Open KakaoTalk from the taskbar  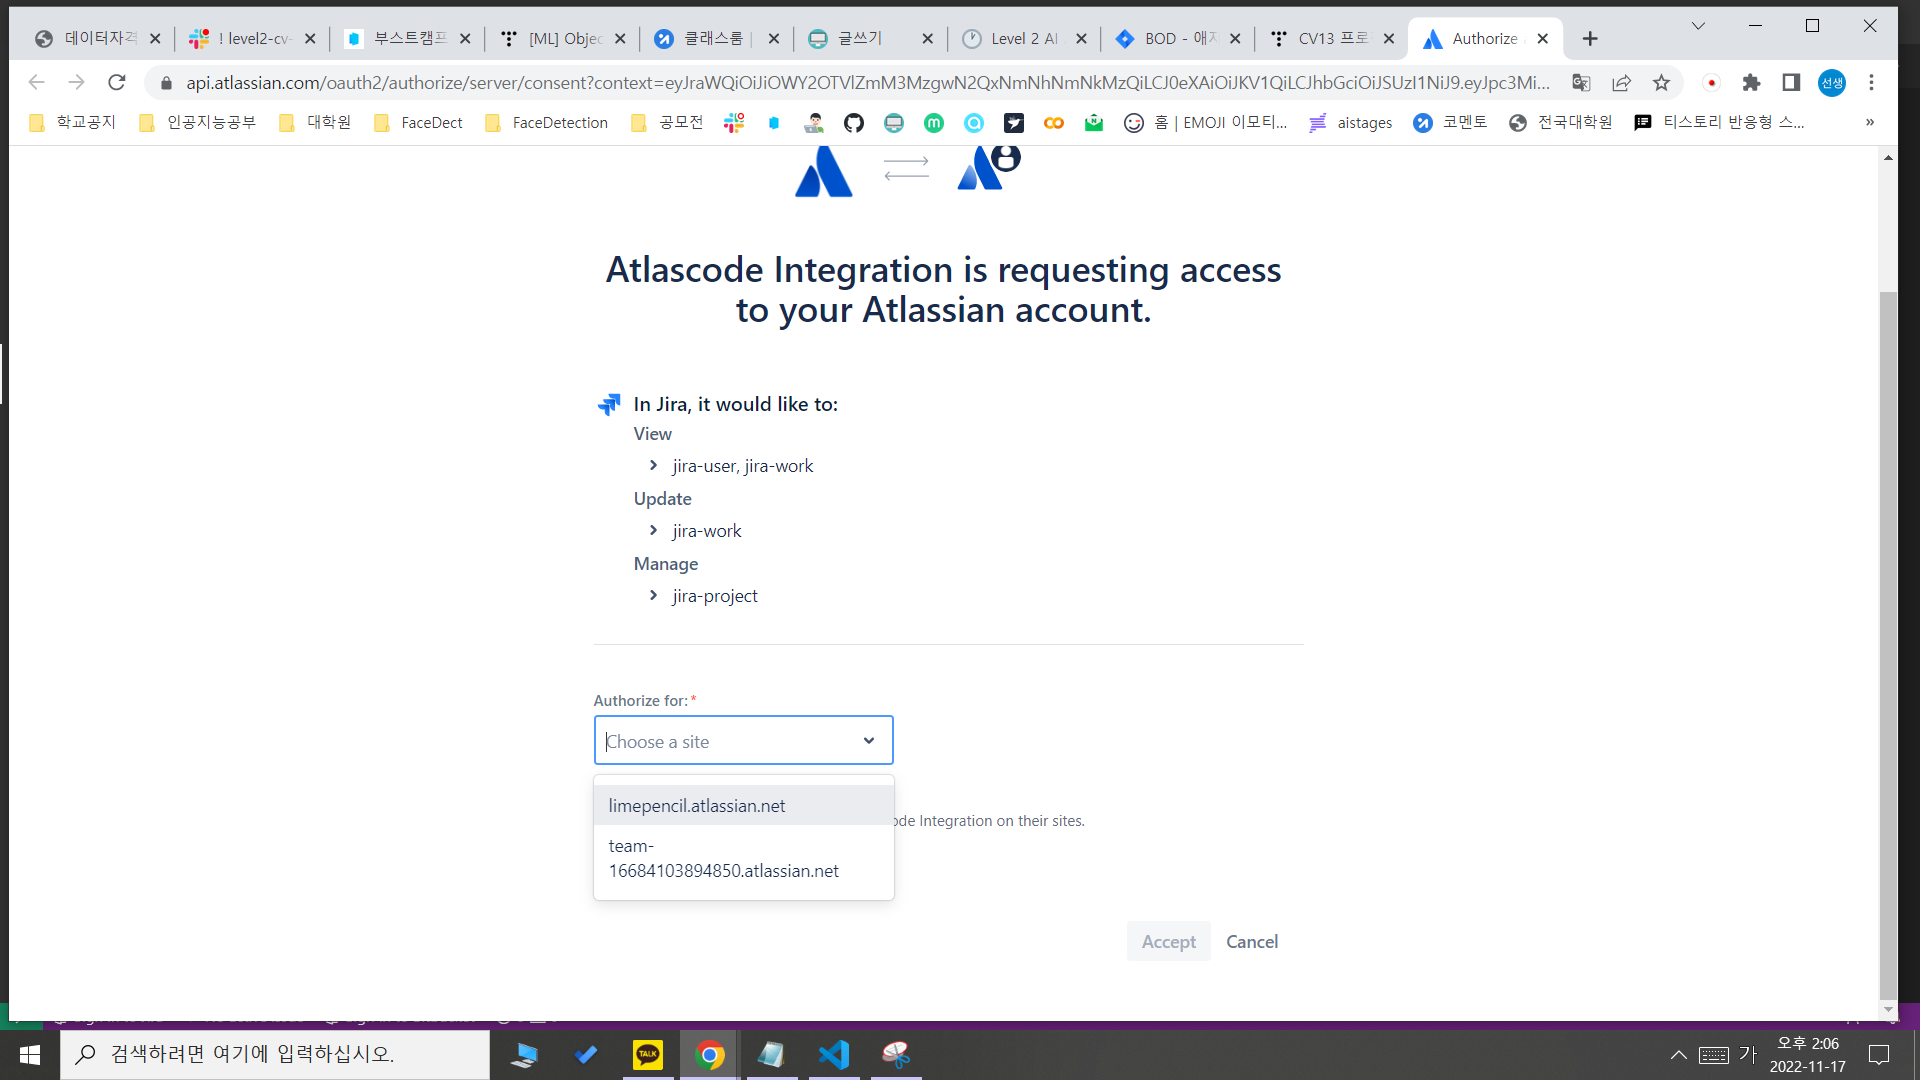pos(648,1055)
